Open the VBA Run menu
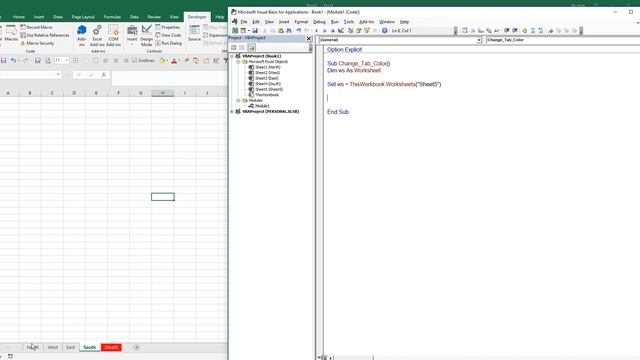This screenshot has height=360, width=640. click(x=335, y=22)
